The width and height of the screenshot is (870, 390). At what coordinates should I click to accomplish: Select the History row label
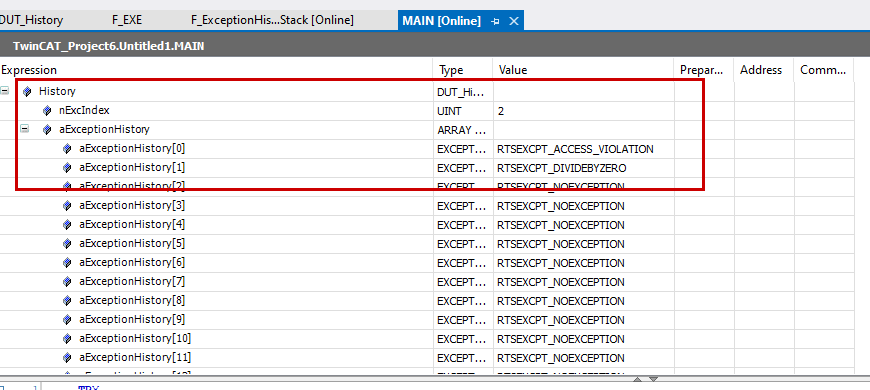tap(57, 91)
